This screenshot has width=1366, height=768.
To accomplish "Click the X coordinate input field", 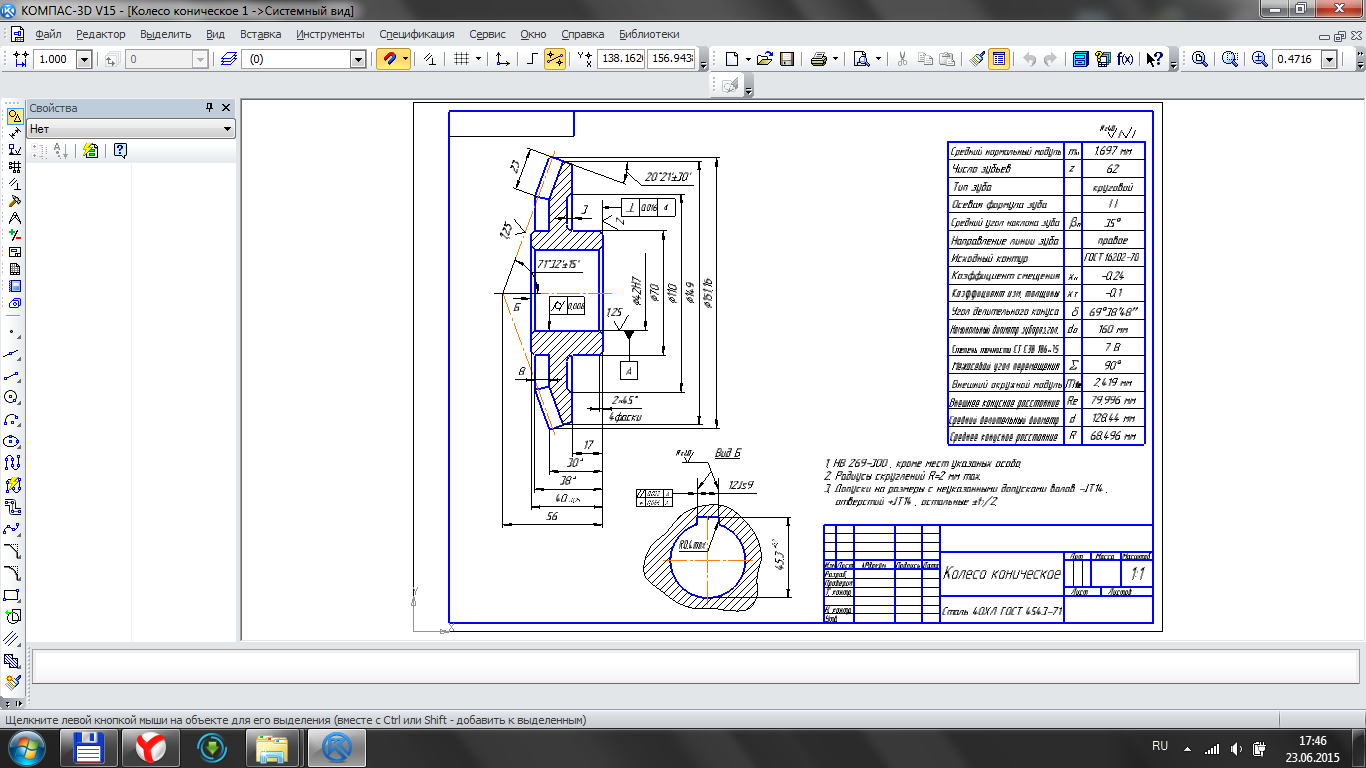I will pyautogui.click(x=620, y=59).
